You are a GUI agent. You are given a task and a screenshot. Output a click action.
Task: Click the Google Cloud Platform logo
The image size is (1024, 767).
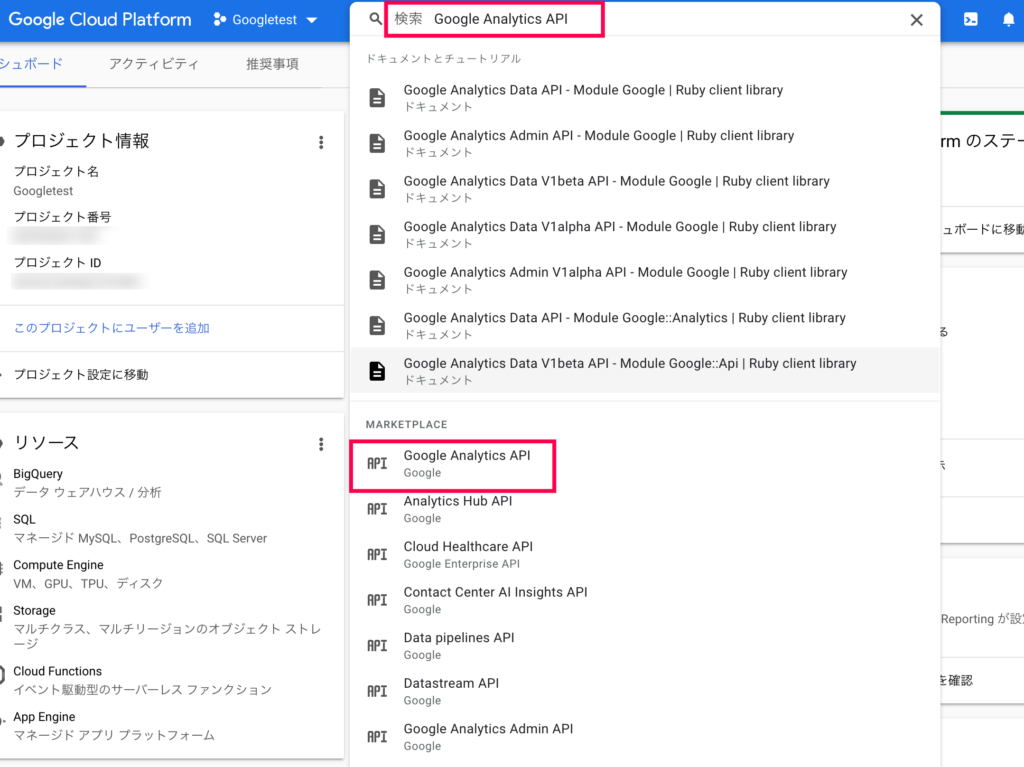[x=100, y=20]
